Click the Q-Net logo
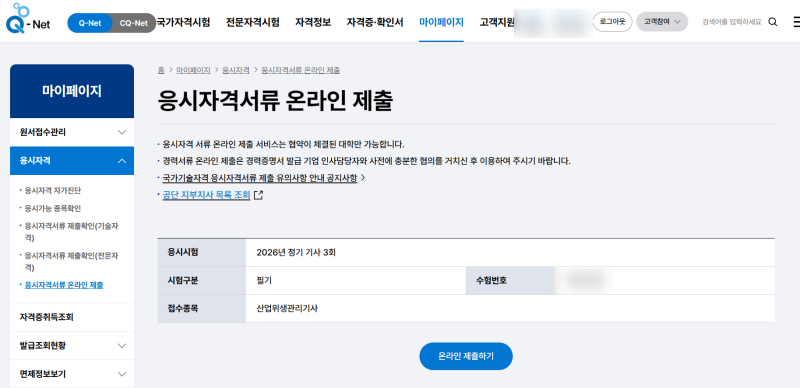800x388 pixels. [x=28, y=19]
